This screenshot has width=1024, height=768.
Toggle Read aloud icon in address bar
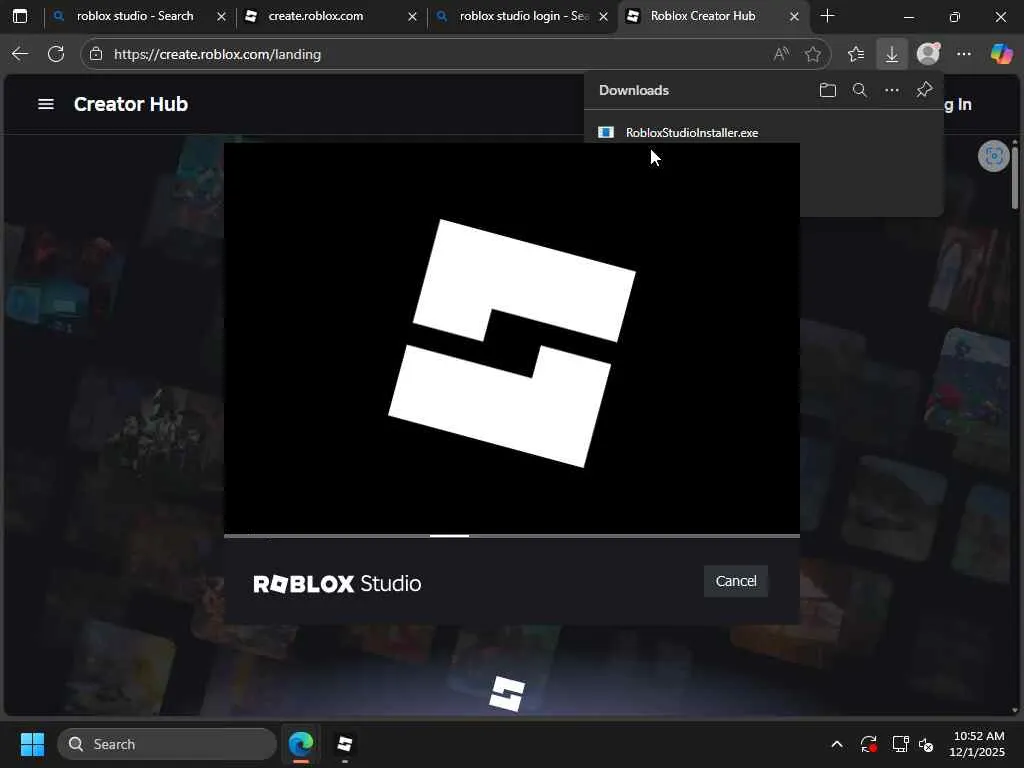[781, 54]
